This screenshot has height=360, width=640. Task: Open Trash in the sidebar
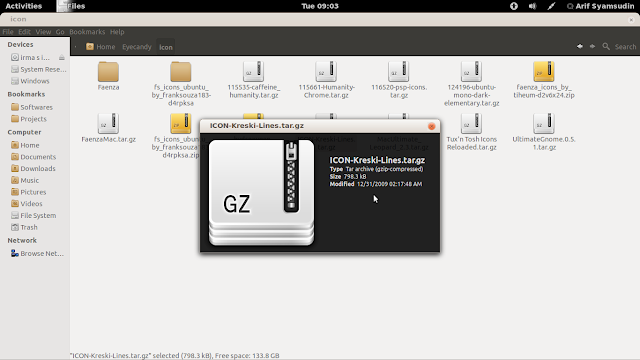tap(24, 227)
